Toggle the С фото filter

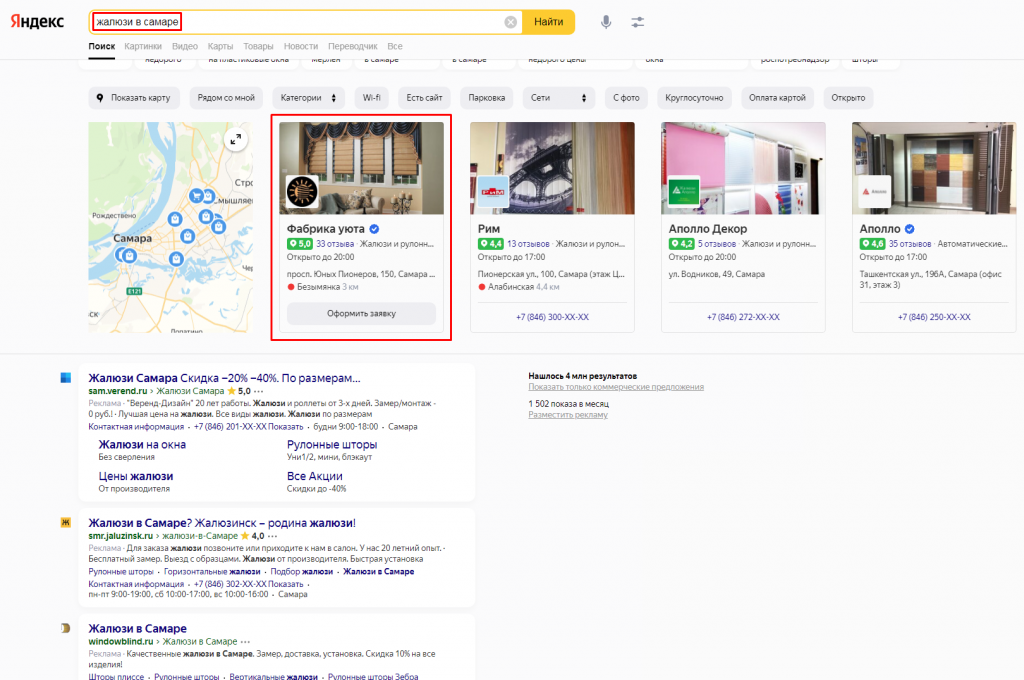point(626,98)
